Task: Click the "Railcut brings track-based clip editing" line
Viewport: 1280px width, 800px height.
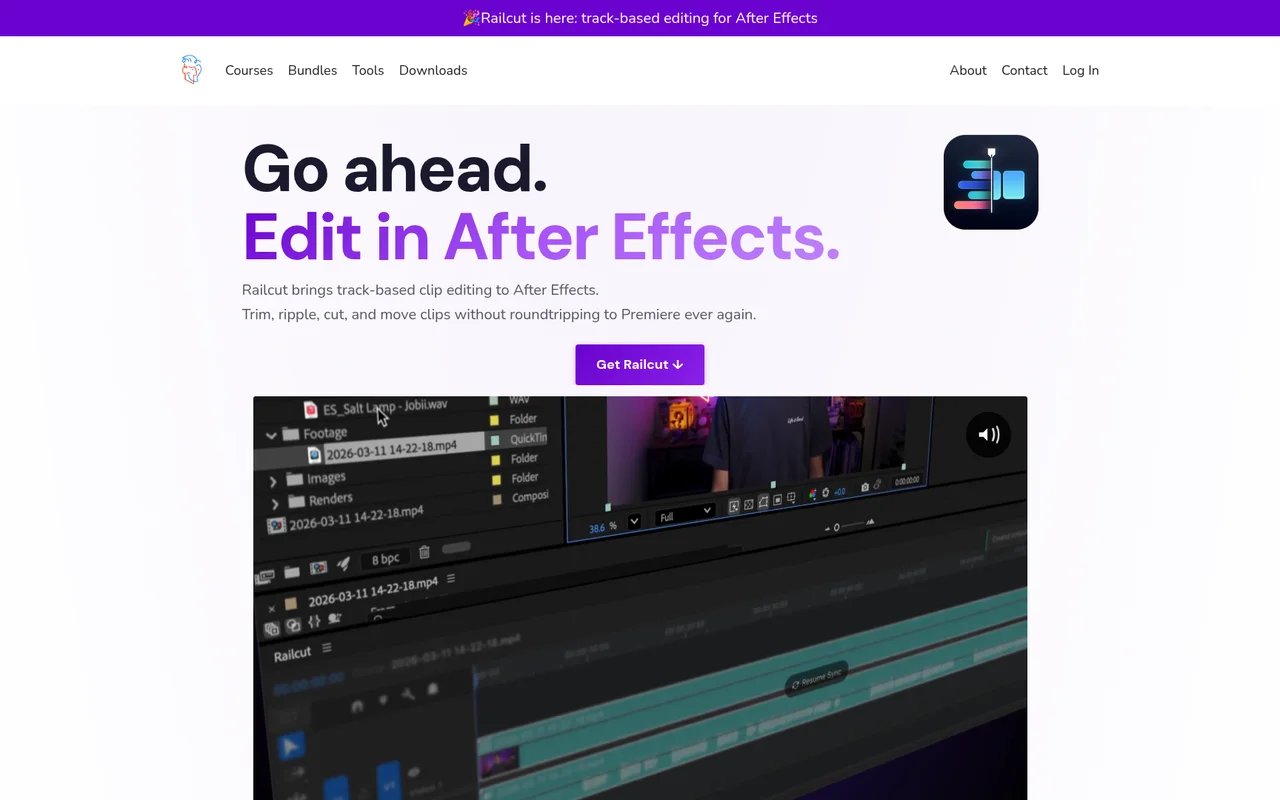Action: click(420, 290)
